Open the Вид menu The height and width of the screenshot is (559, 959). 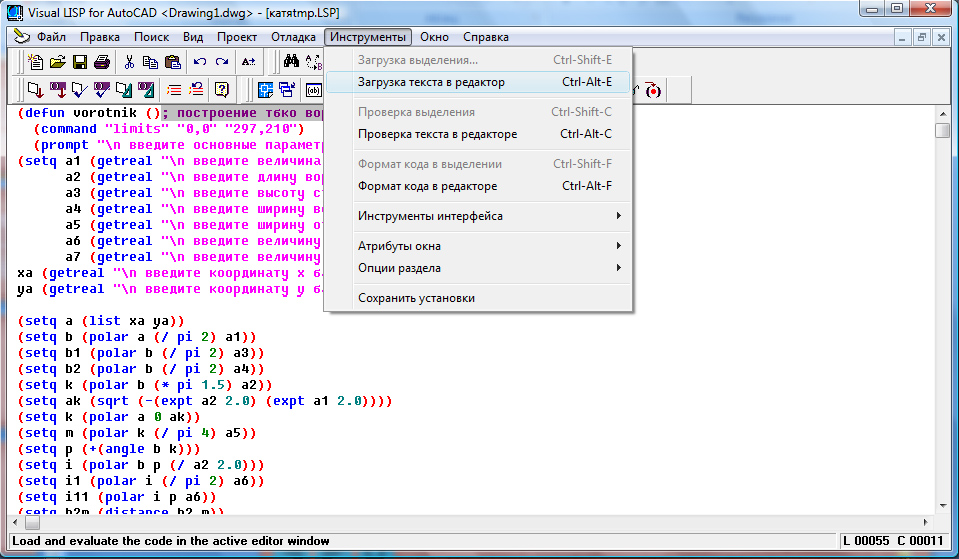(x=193, y=37)
